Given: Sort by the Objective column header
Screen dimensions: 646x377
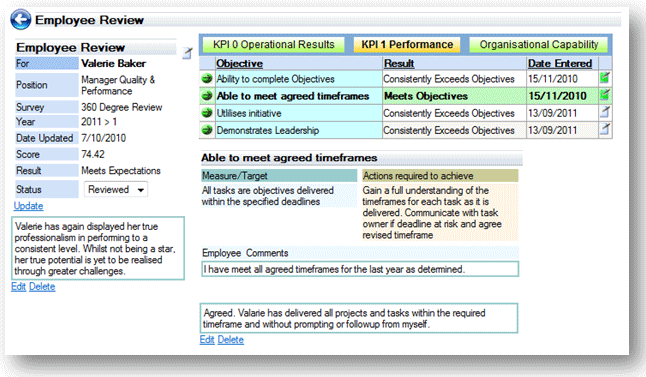Looking at the screenshot, I should point(239,63).
